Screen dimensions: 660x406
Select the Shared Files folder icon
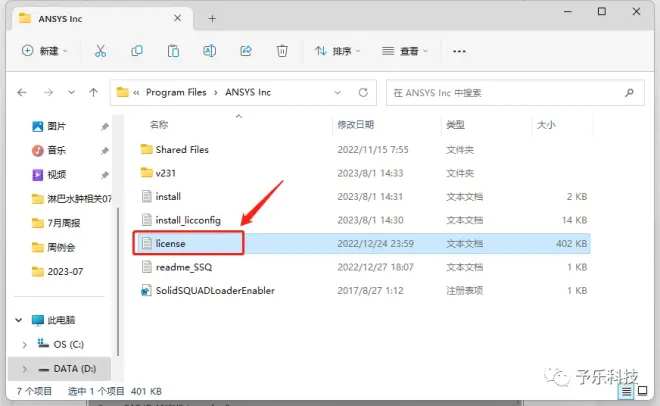[x=146, y=149]
